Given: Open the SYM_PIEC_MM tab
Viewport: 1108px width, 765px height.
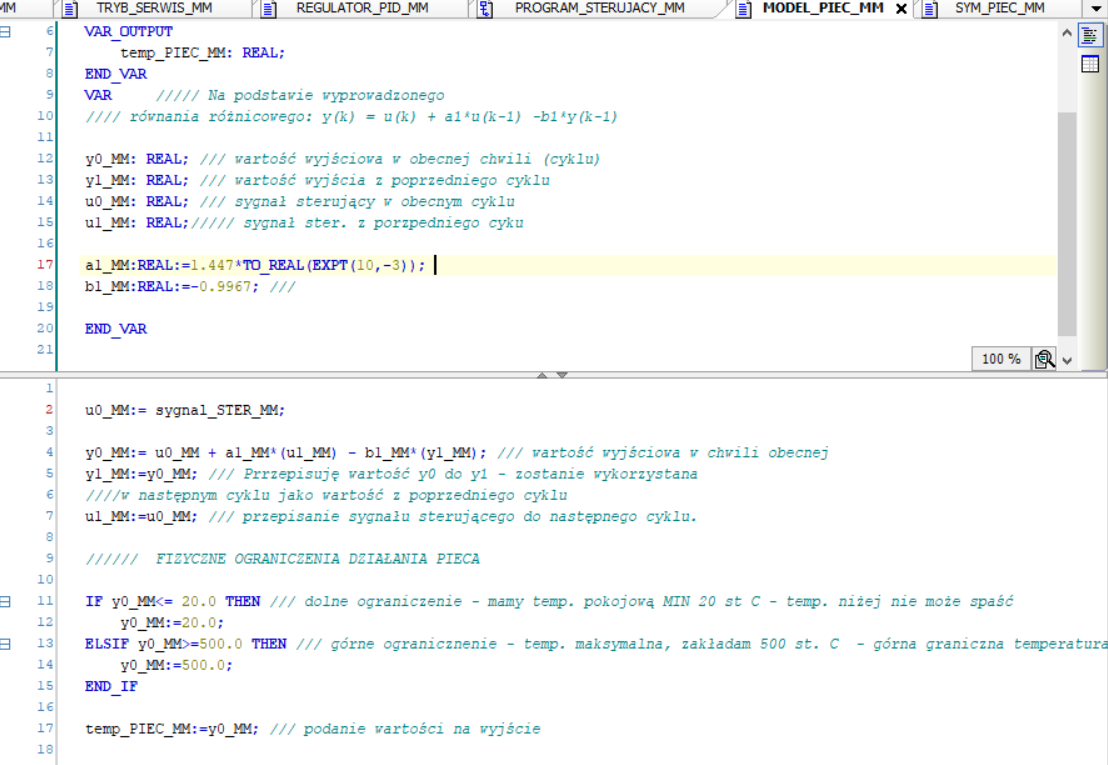Looking at the screenshot, I should [999, 8].
